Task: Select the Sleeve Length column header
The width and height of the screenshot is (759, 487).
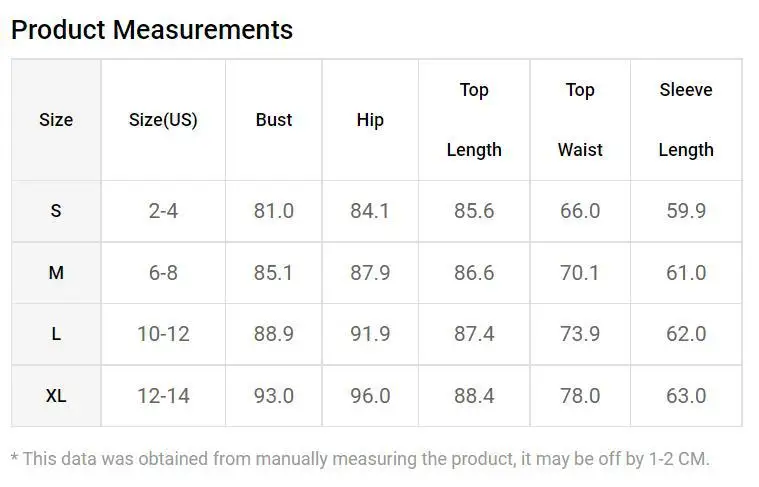Action: click(686, 120)
